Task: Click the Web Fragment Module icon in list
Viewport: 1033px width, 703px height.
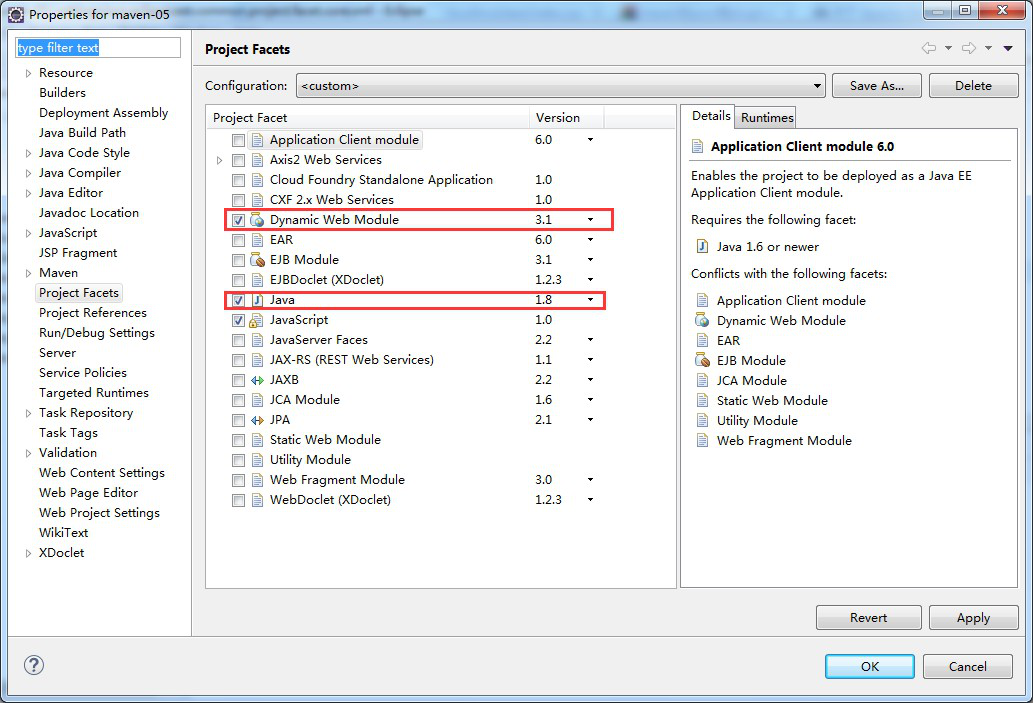Action: 258,480
